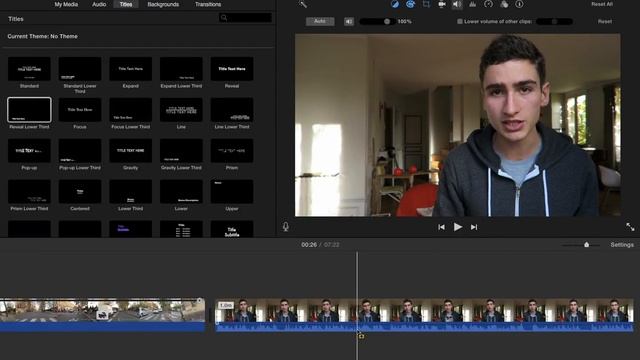Switch to the Transitions tab
Viewport: 640px width, 360px height.
[x=208, y=4]
